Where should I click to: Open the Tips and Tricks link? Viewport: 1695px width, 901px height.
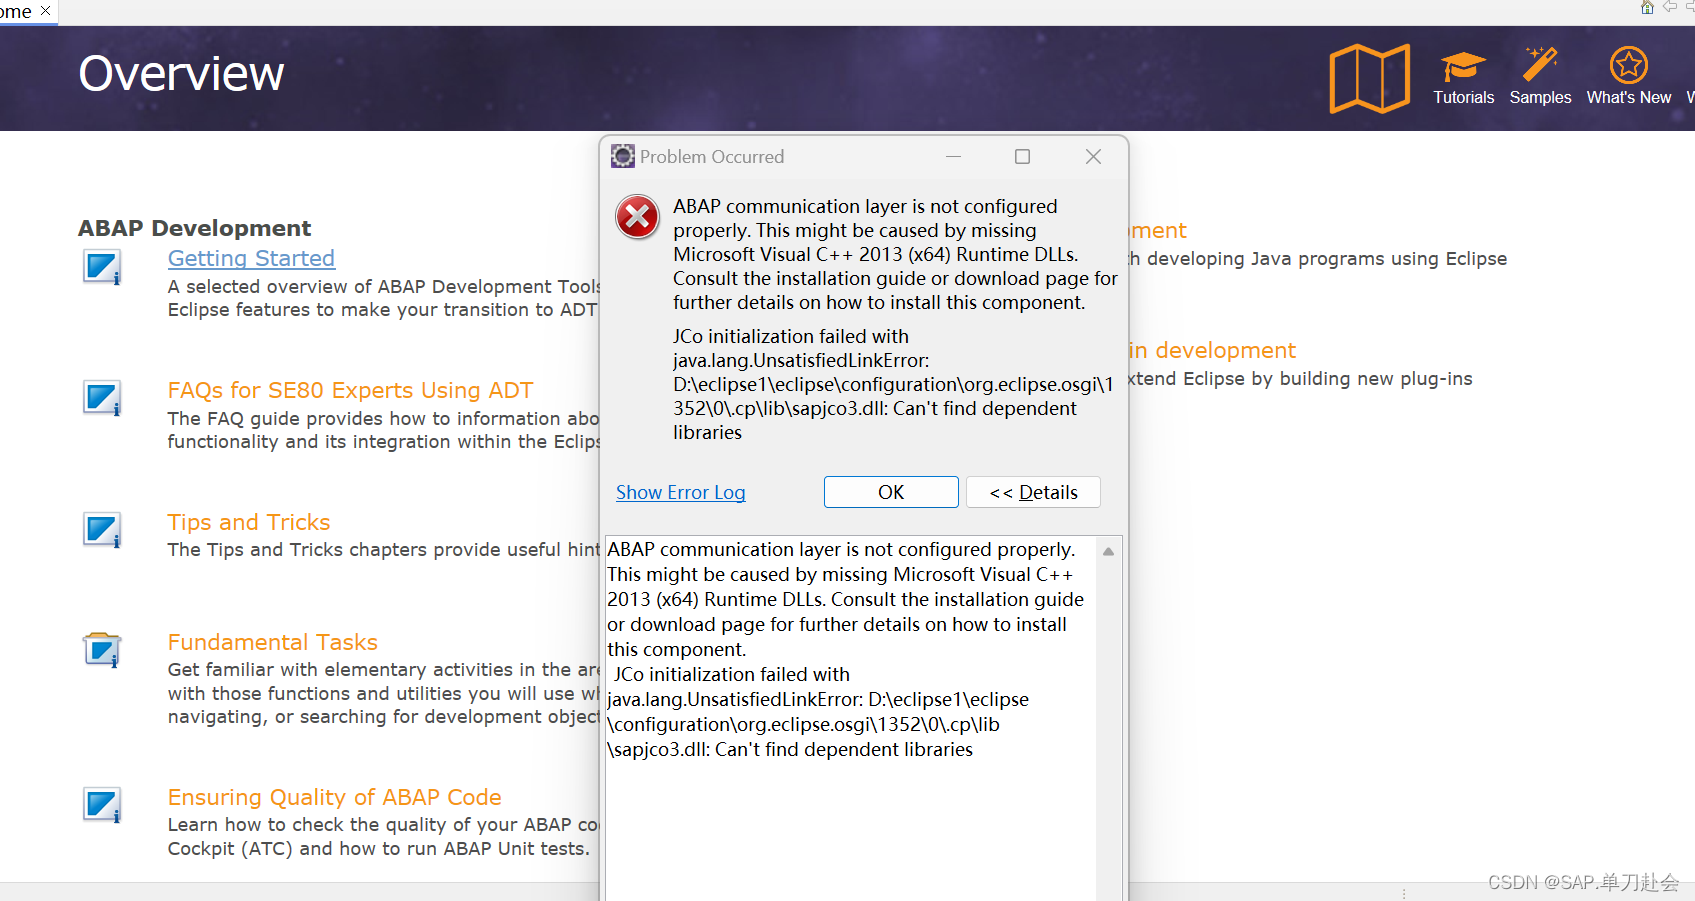pyautogui.click(x=249, y=522)
